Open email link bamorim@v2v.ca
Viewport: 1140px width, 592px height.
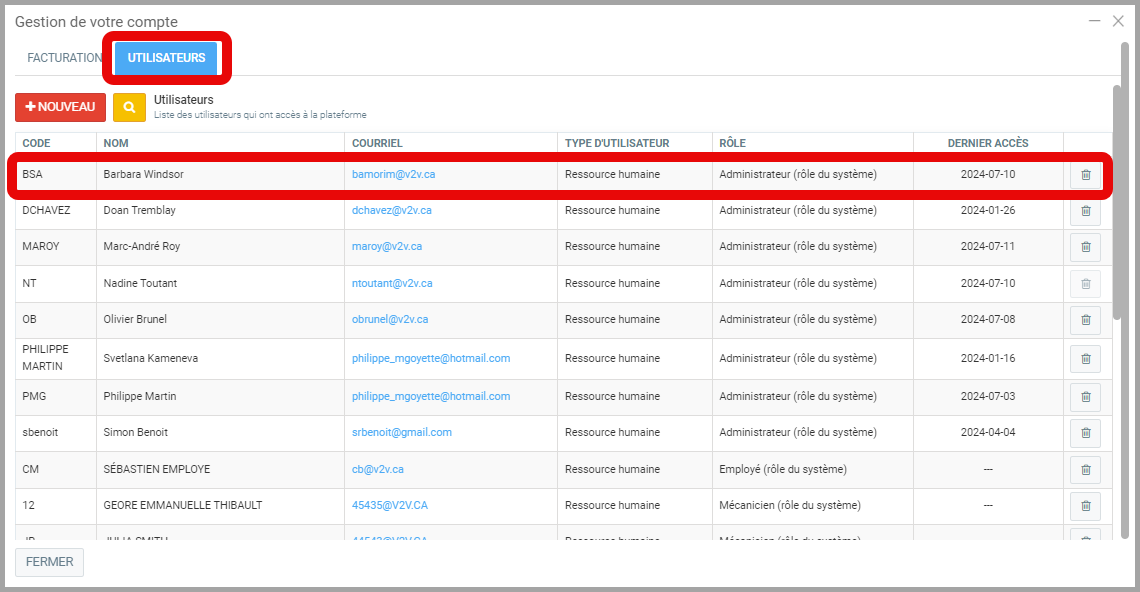393,174
